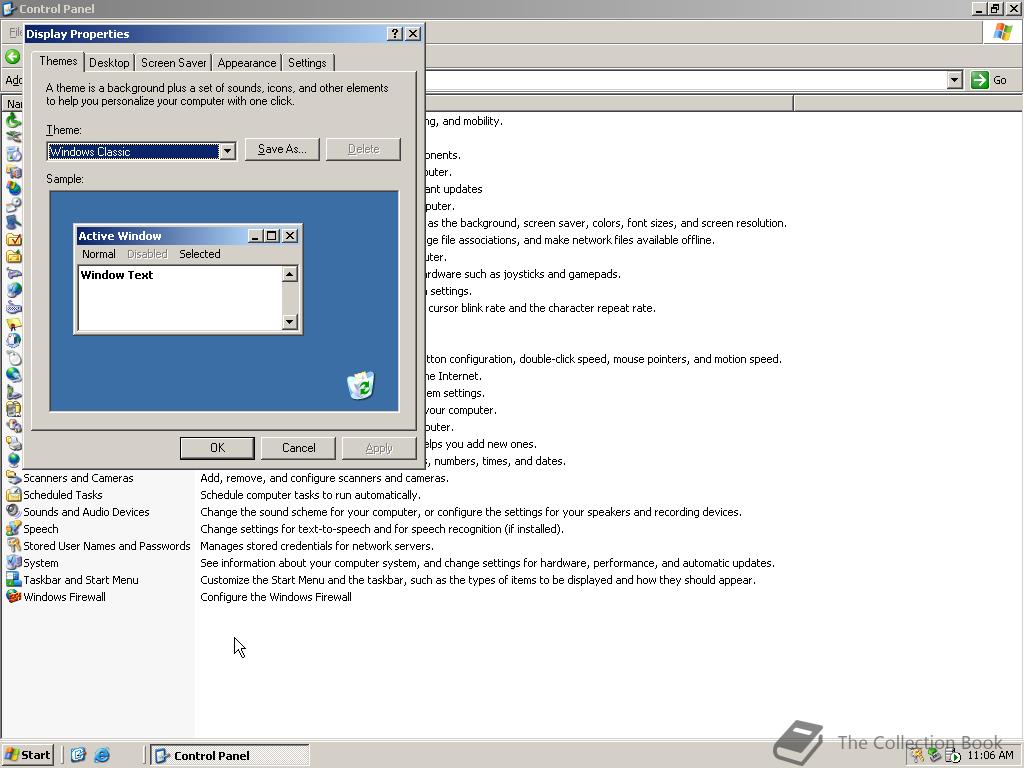Select the Scheduled Tasks name text

[63, 495]
